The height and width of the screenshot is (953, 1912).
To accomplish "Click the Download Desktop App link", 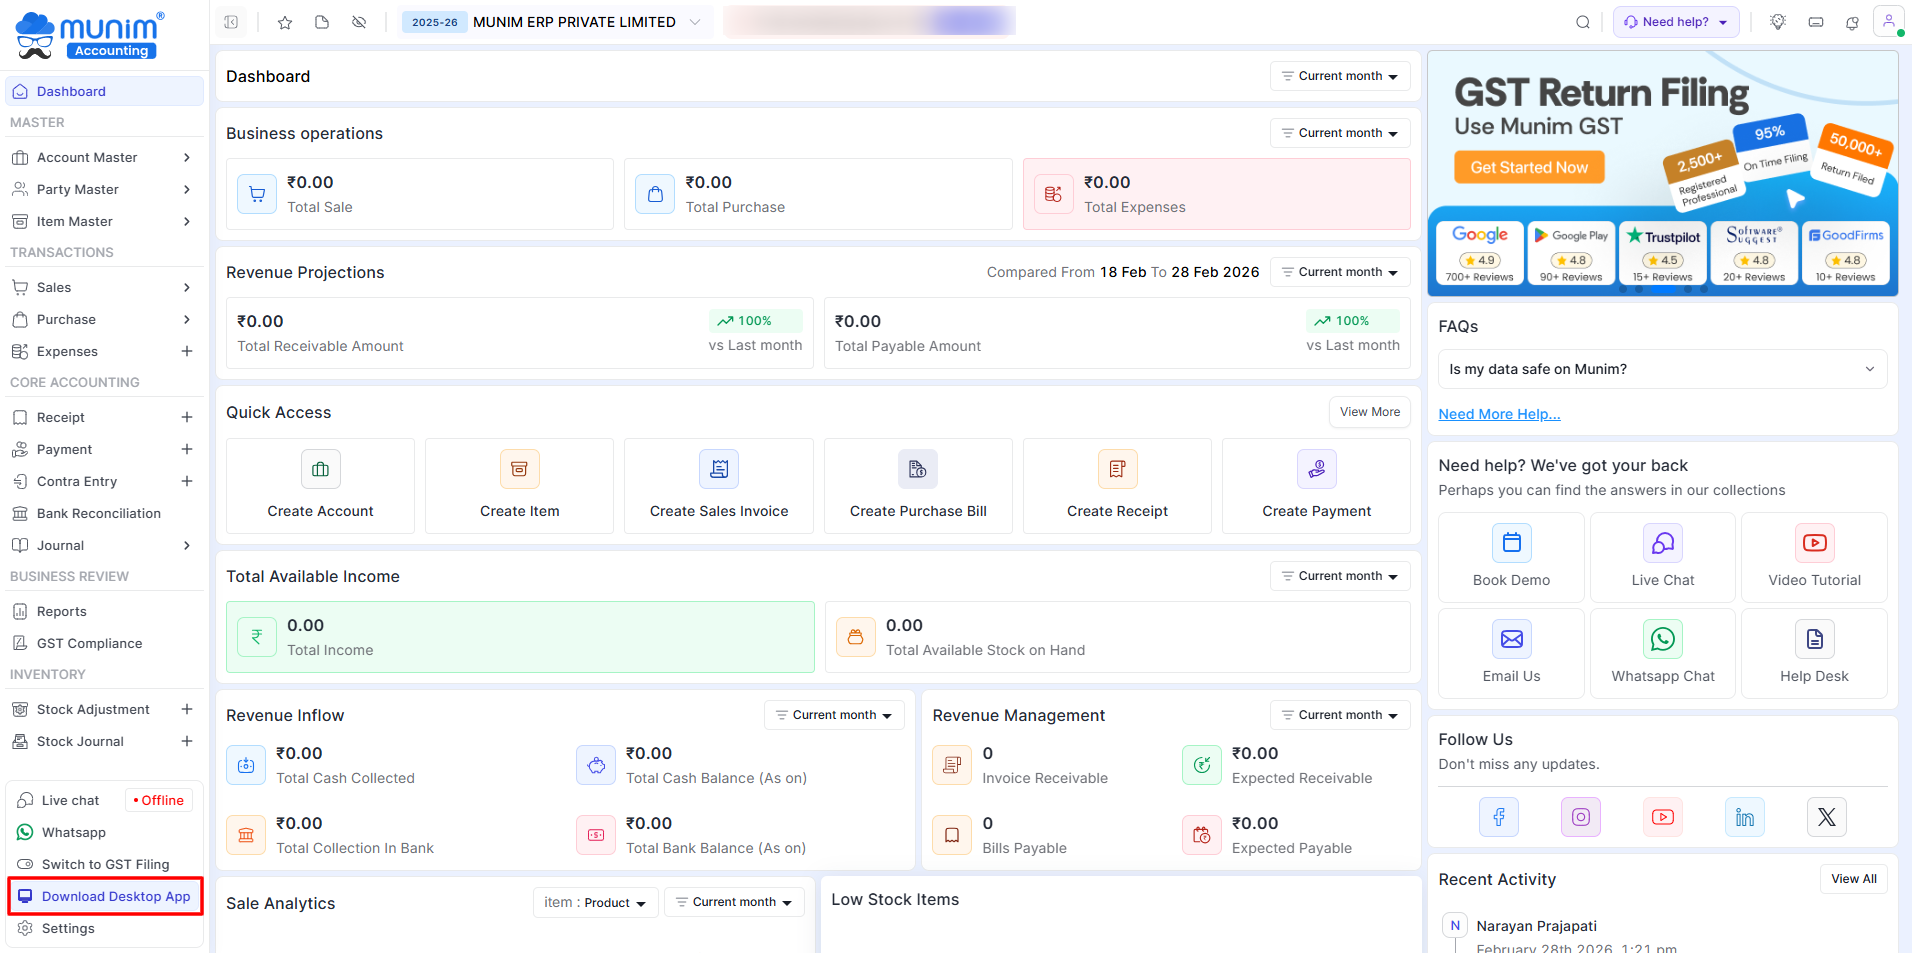I will tap(115, 896).
